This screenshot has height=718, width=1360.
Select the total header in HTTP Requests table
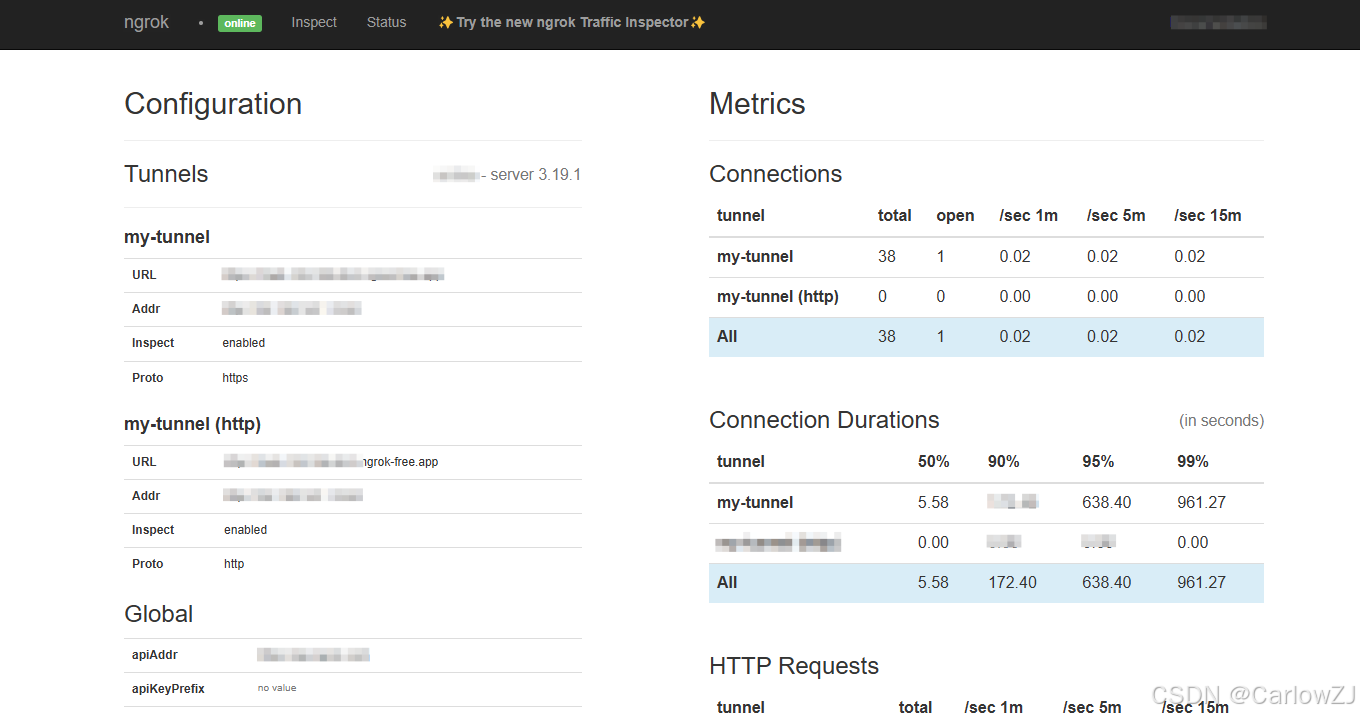coord(915,708)
